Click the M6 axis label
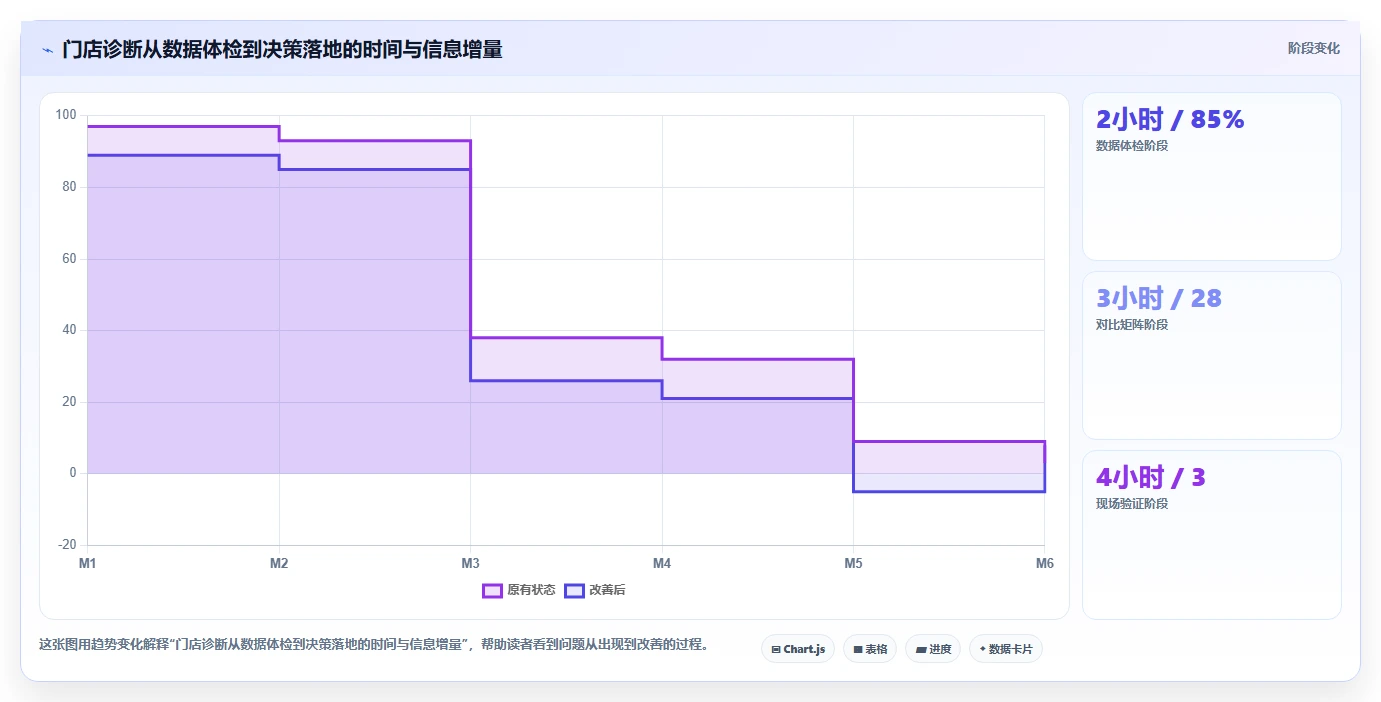 tap(1044, 564)
